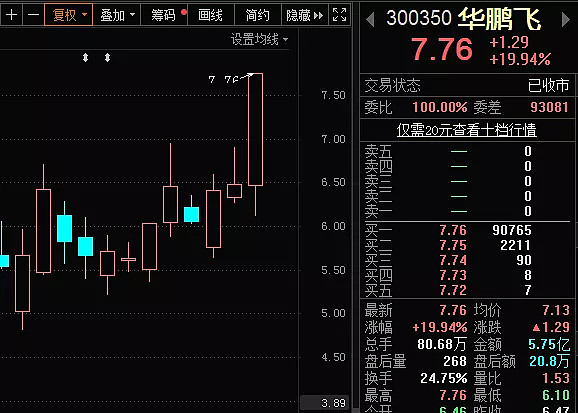Image resolution: width=578 pixels, height=413 pixels.
Task: Select 买二 price 7.75
Action: tap(453, 245)
